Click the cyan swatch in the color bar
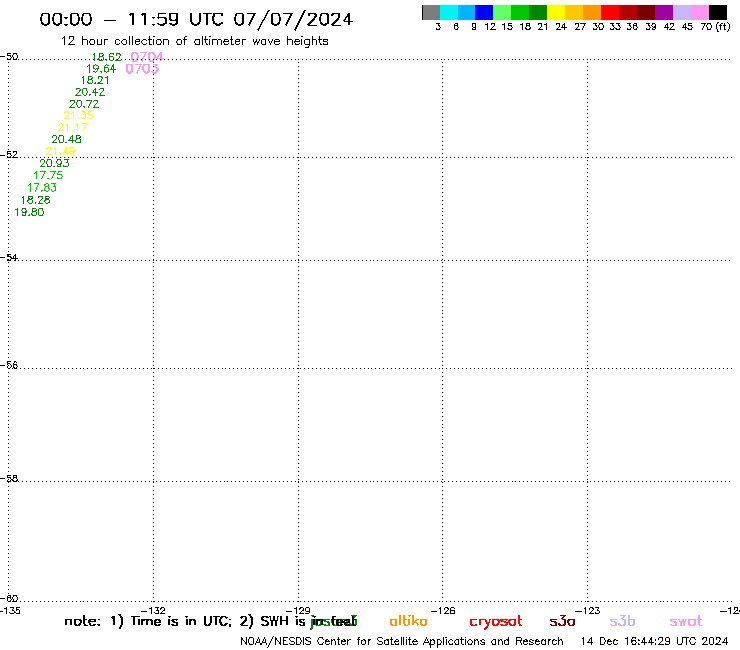The image size is (740, 650). (449, 12)
